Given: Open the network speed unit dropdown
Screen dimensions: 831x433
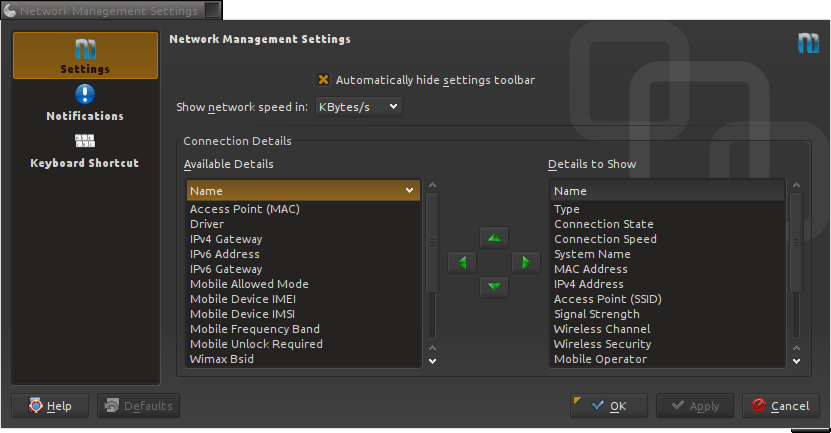Looking at the screenshot, I should (x=358, y=106).
